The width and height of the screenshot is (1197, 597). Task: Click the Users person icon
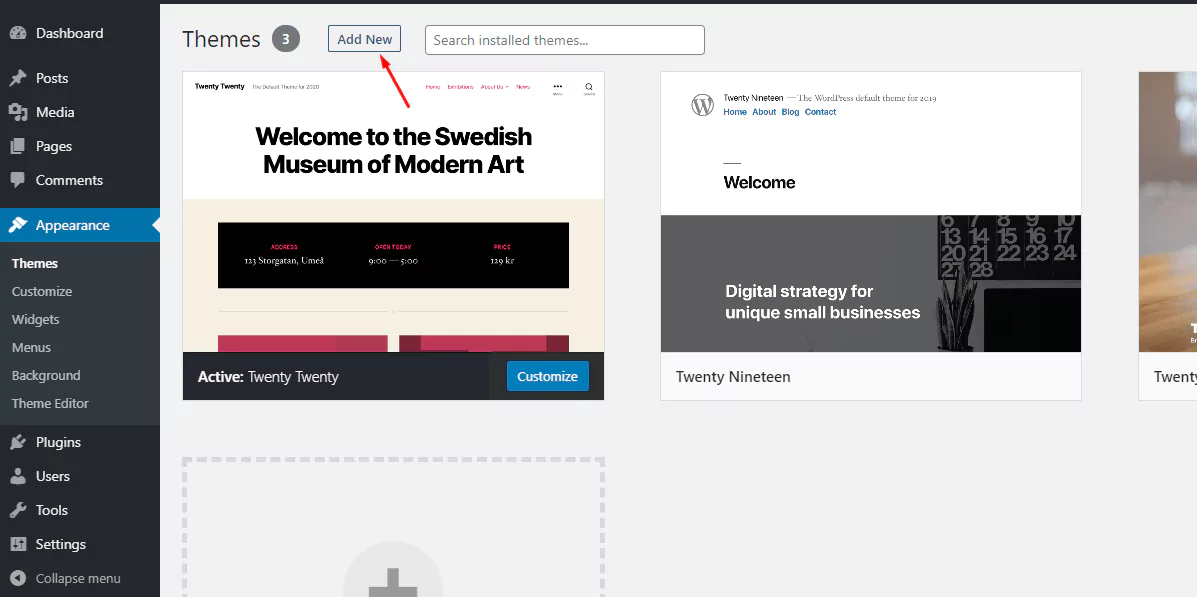point(18,476)
